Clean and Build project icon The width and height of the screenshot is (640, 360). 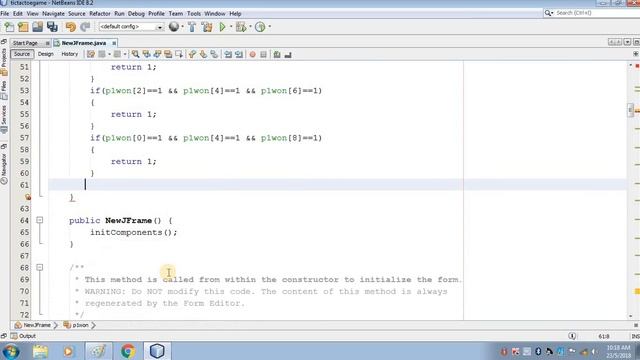207,27
